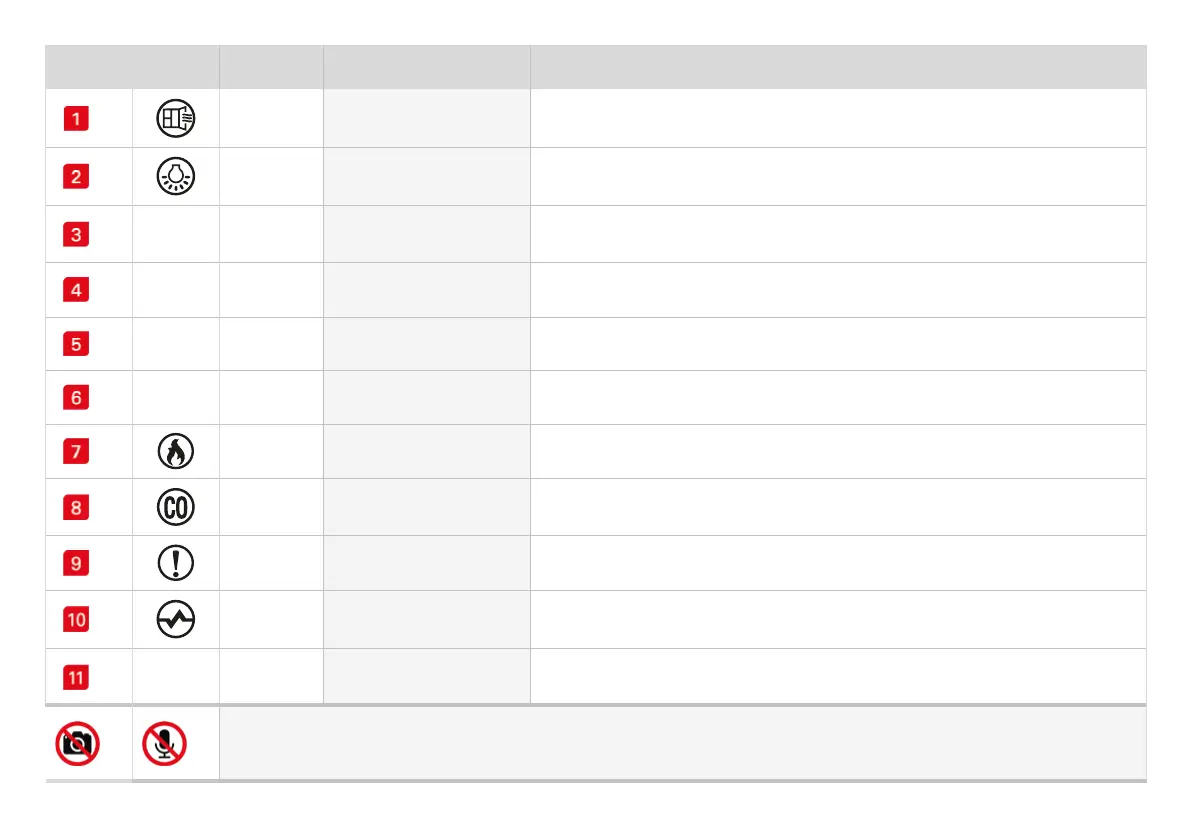Select the red number 1 badge

click(77, 119)
